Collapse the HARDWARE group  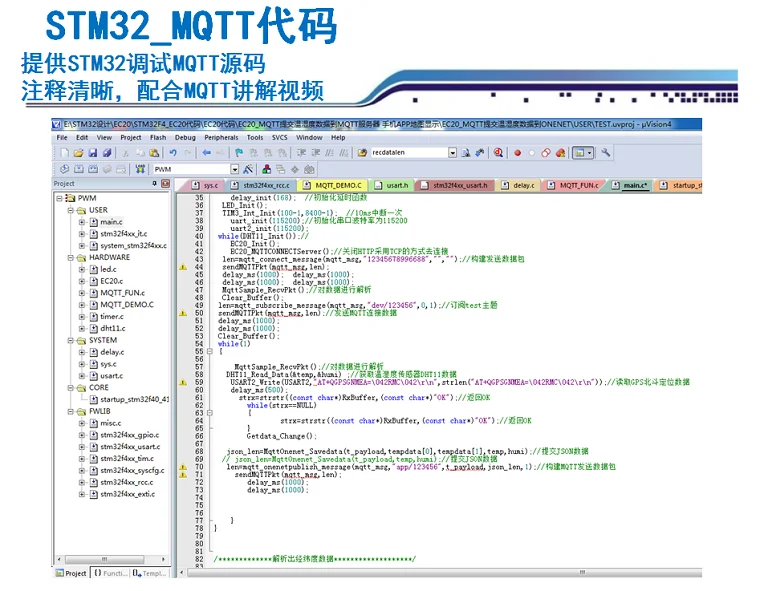pos(71,257)
